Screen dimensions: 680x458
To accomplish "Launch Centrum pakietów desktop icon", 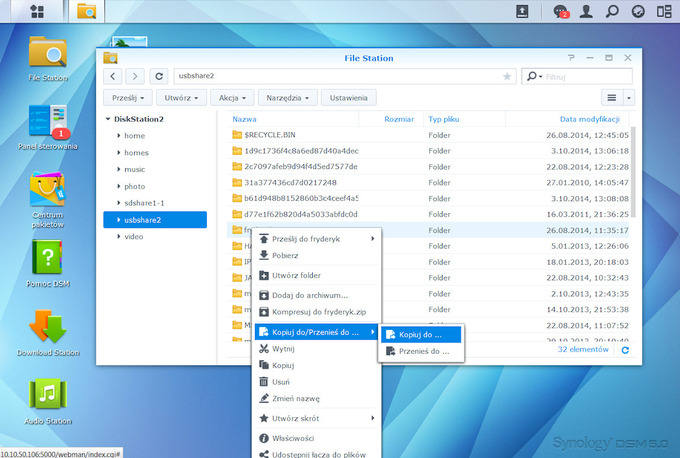I will (x=48, y=200).
